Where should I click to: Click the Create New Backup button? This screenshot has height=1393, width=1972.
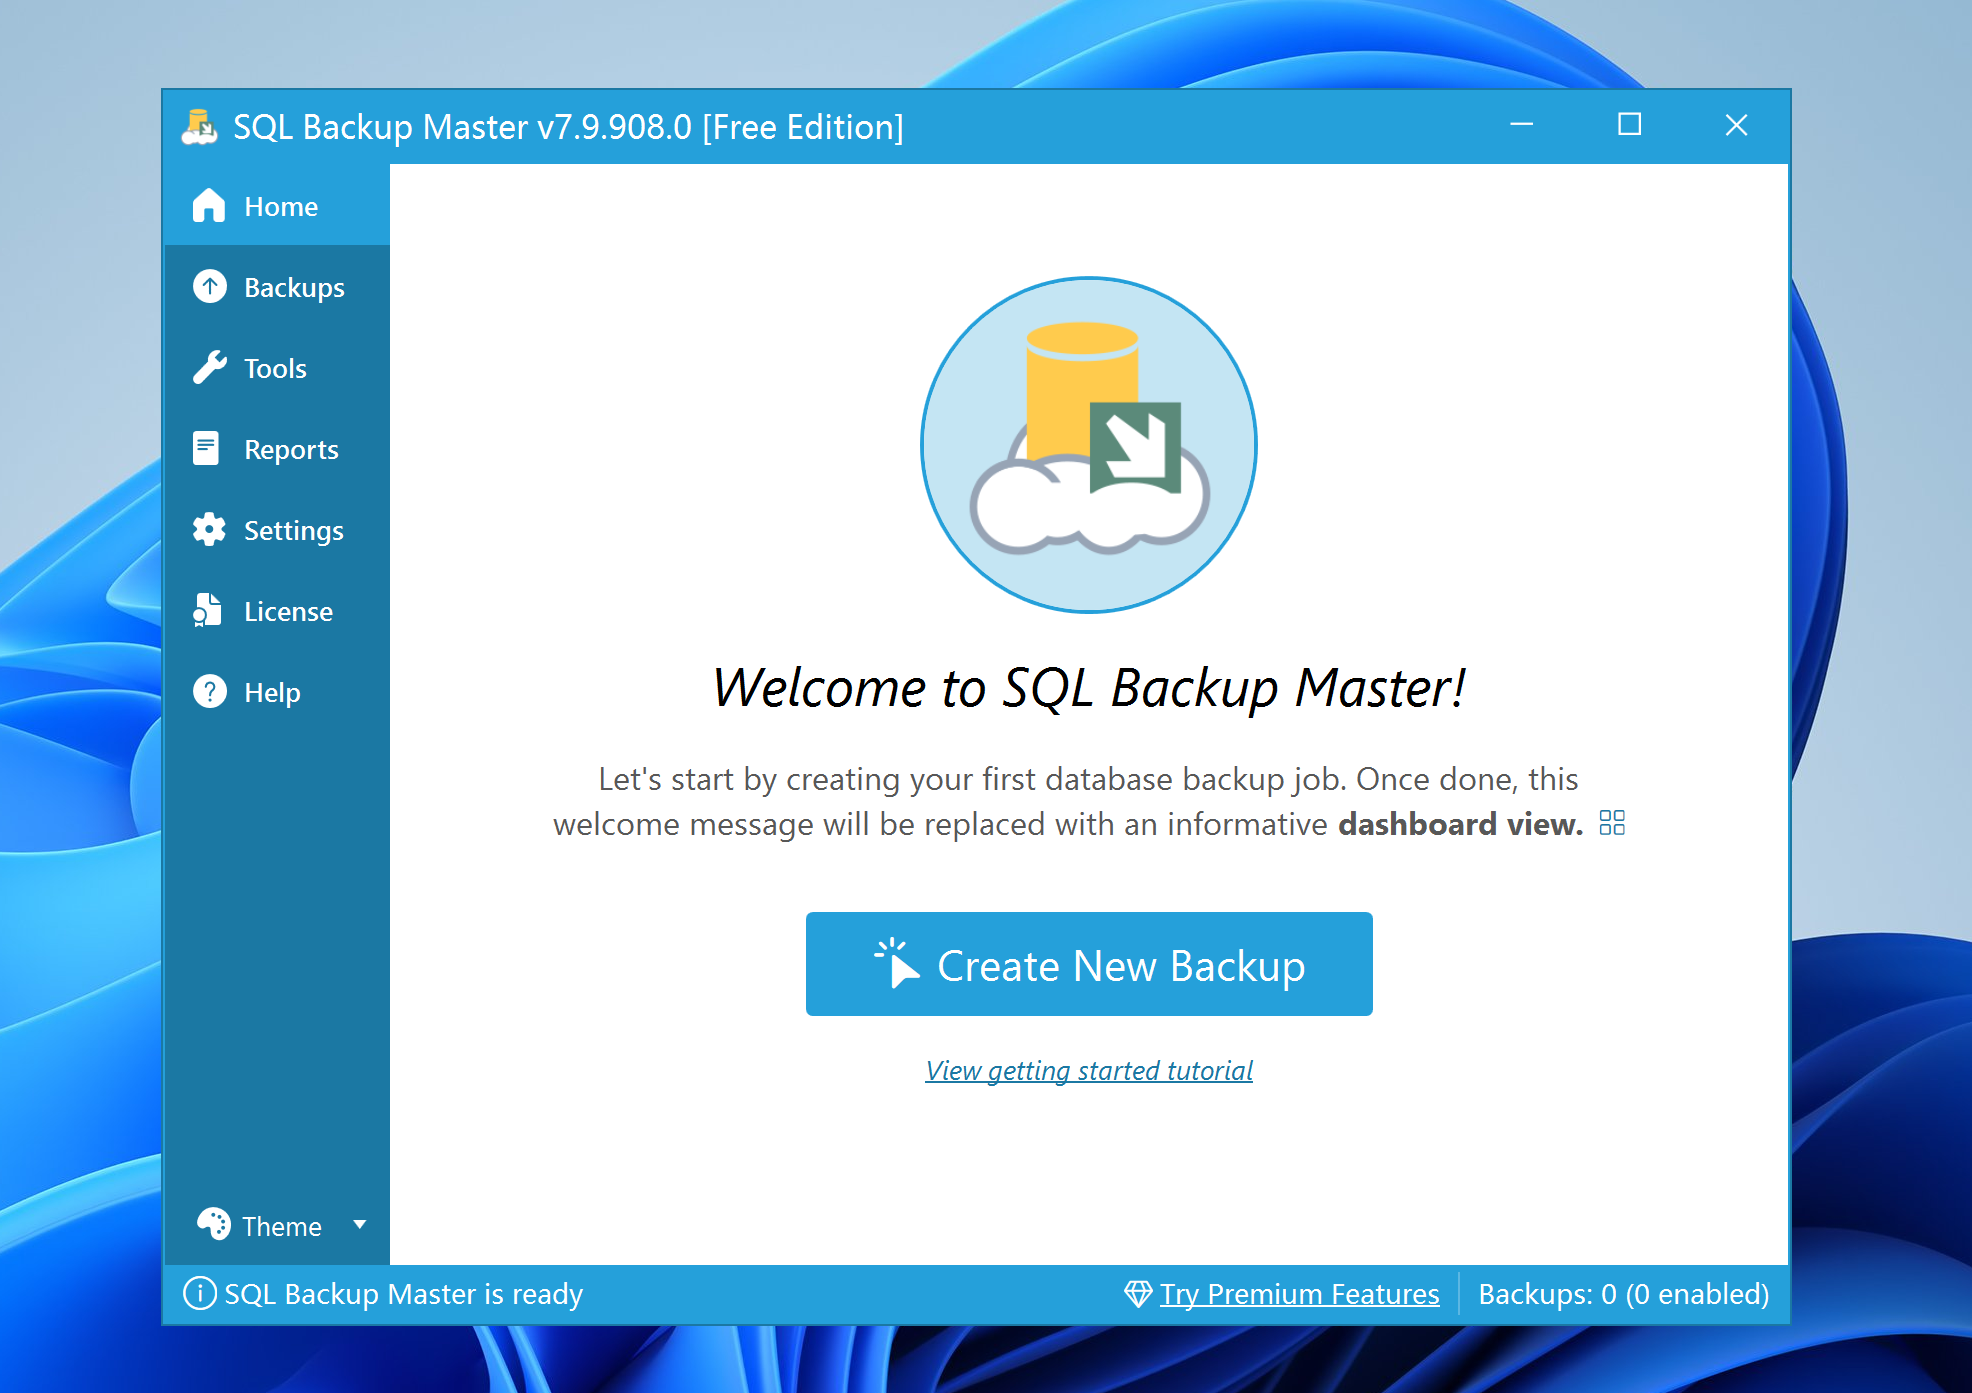pos(1089,964)
